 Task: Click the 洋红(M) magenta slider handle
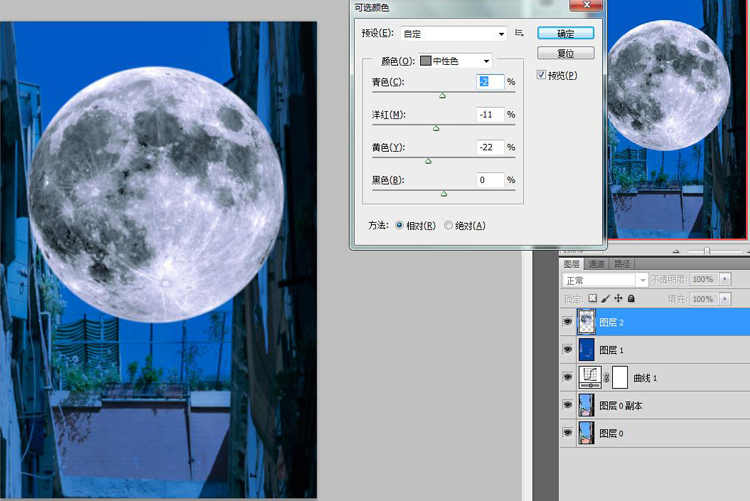[436, 128]
